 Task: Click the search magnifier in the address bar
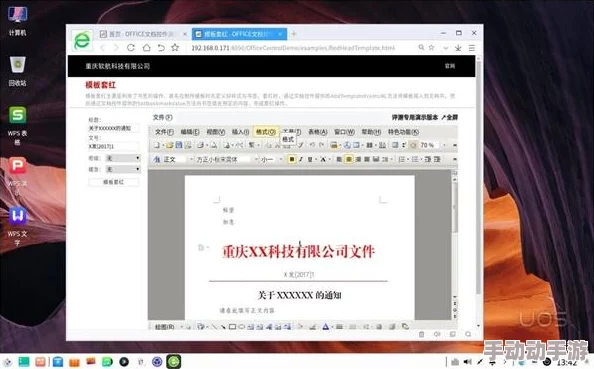pos(421,47)
